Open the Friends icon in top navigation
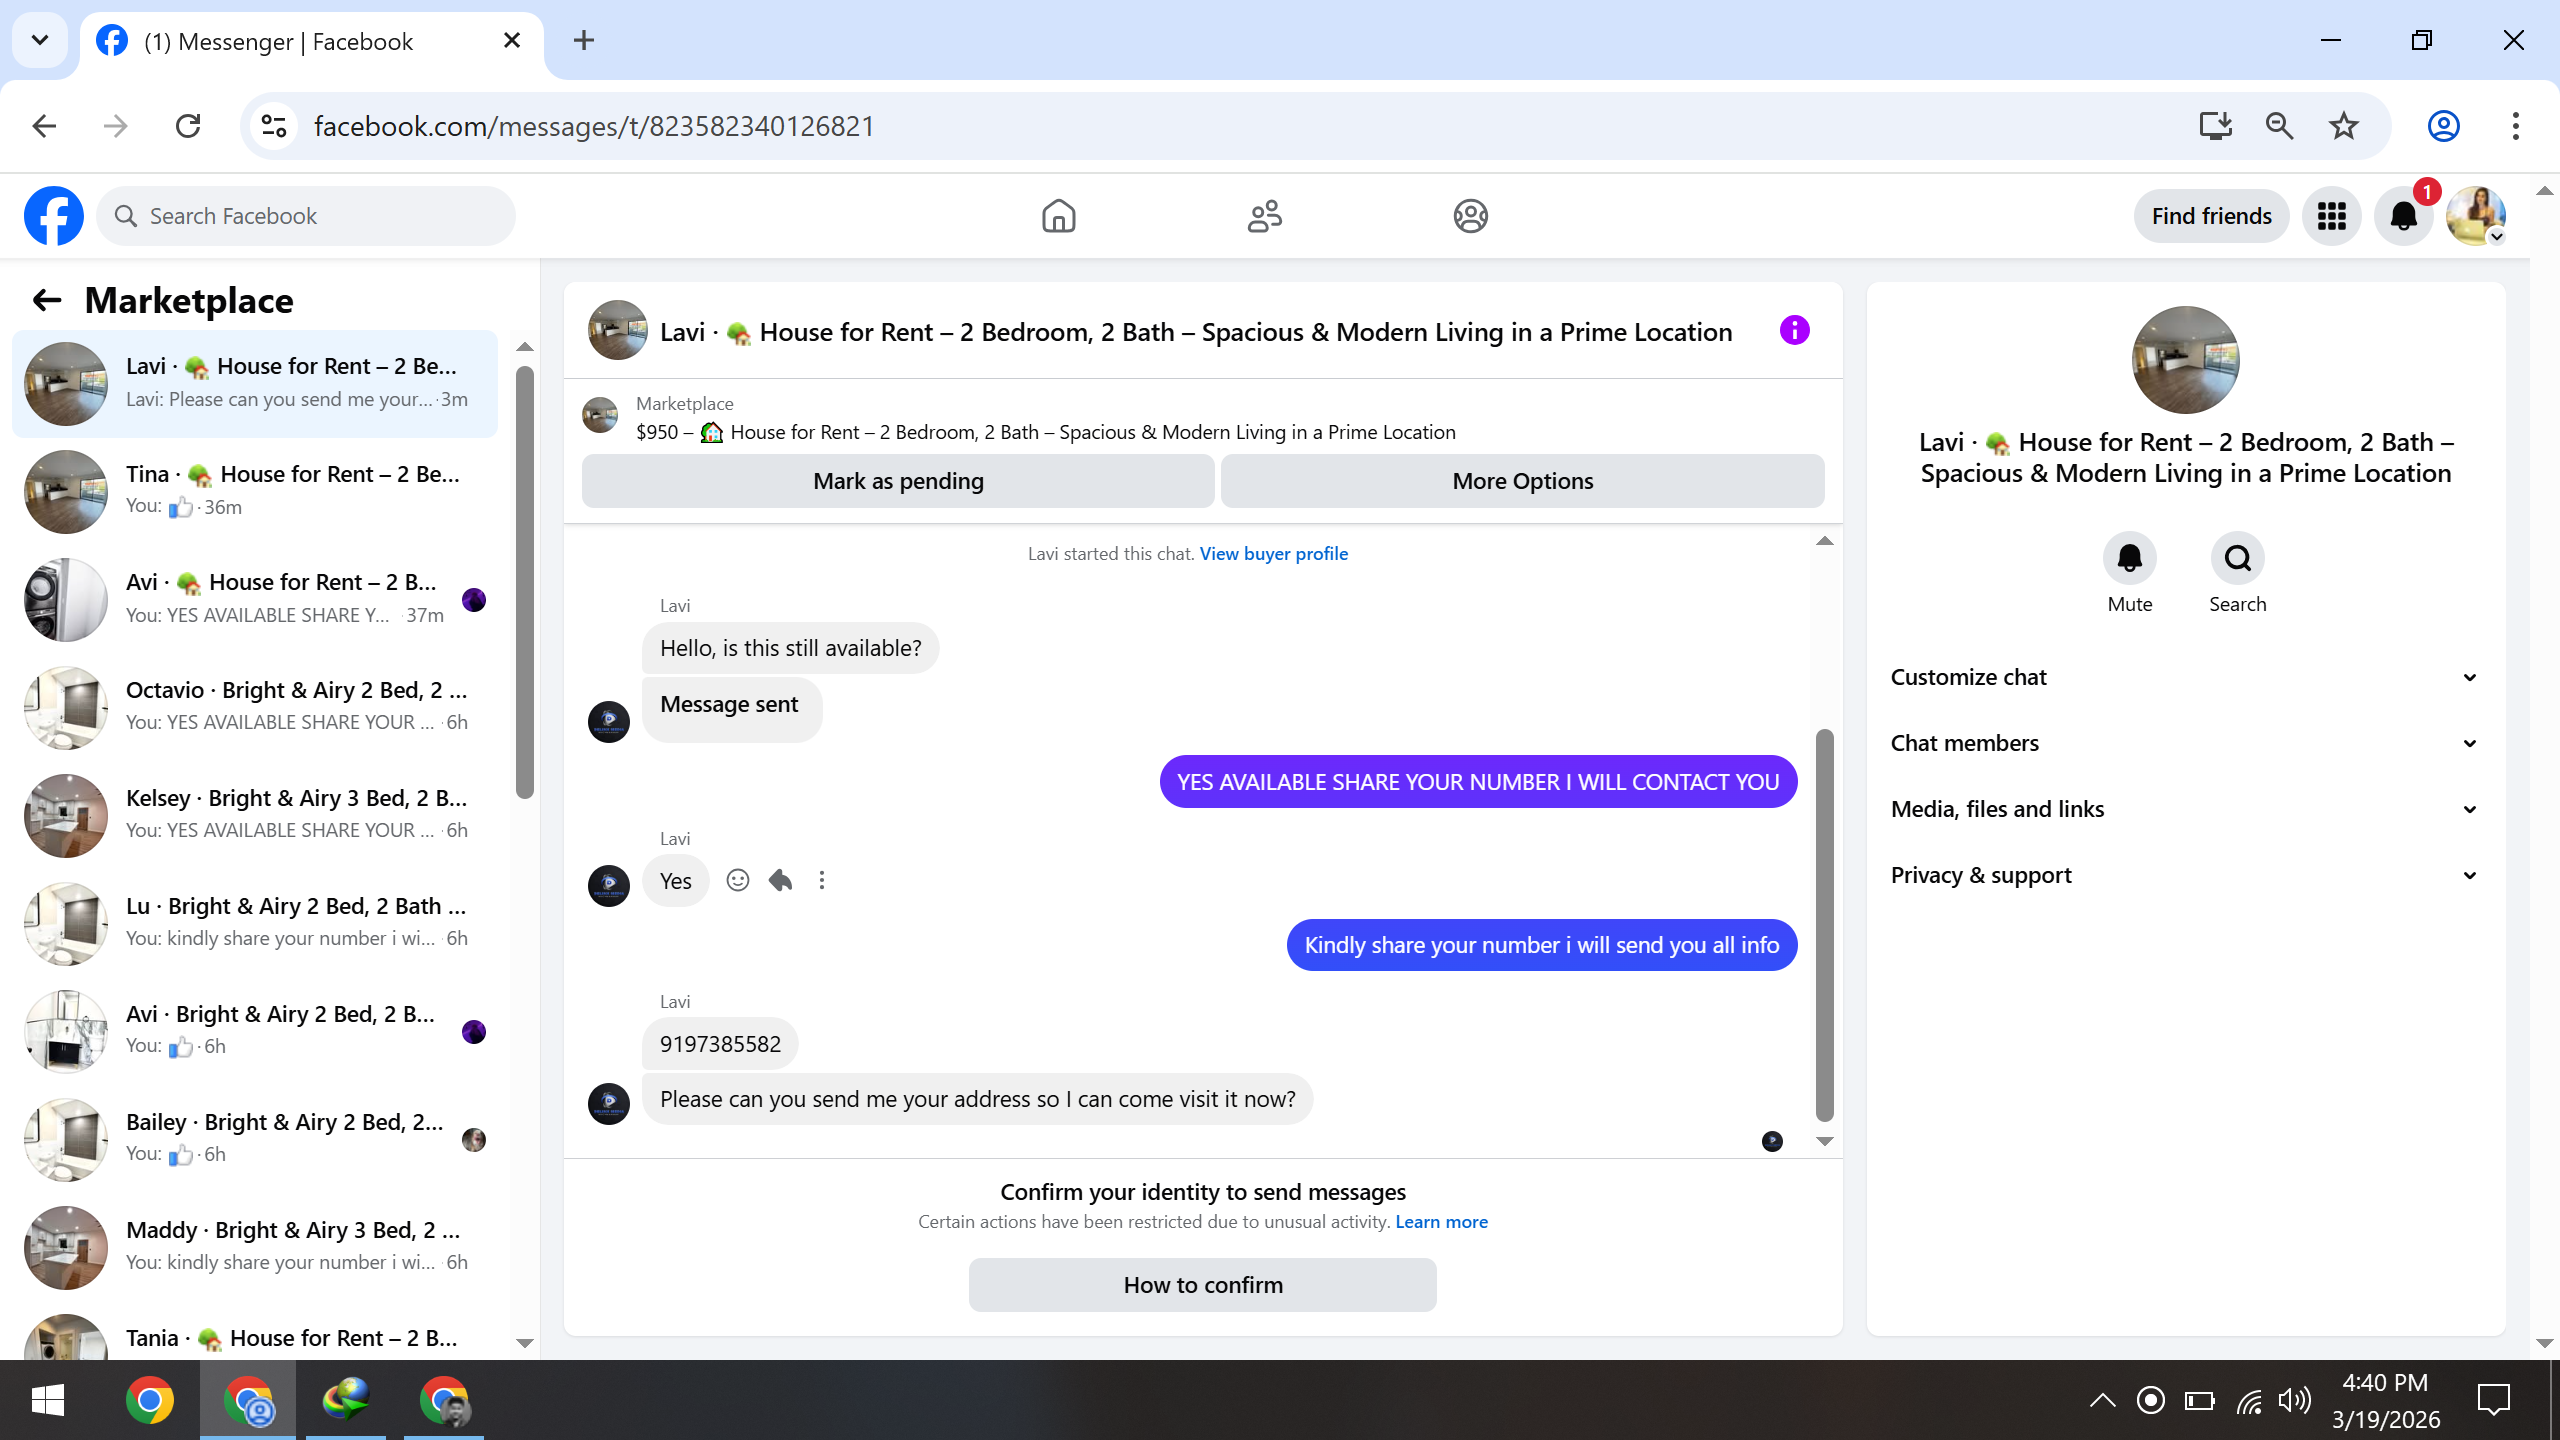 [x=1264, y=216]
